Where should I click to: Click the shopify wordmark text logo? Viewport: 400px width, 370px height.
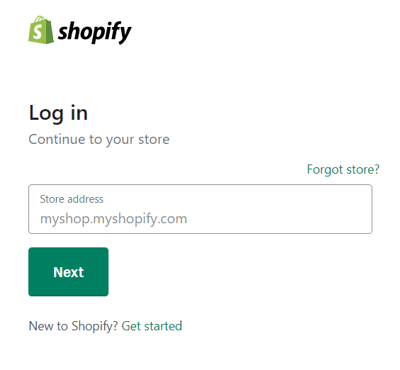coord(95,32)
